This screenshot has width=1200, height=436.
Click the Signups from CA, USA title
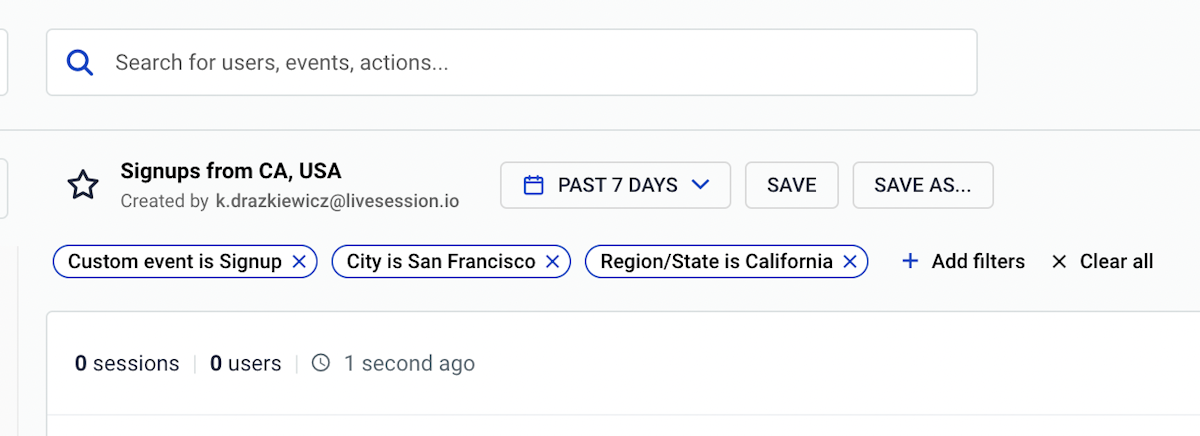tap(230, 171)
